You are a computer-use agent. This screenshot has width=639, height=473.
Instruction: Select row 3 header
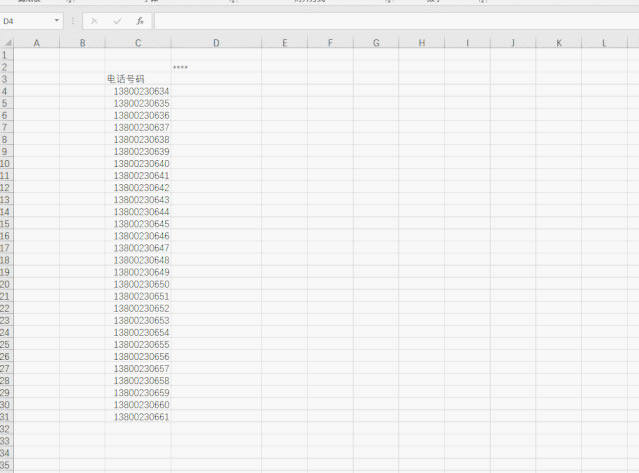6,79
